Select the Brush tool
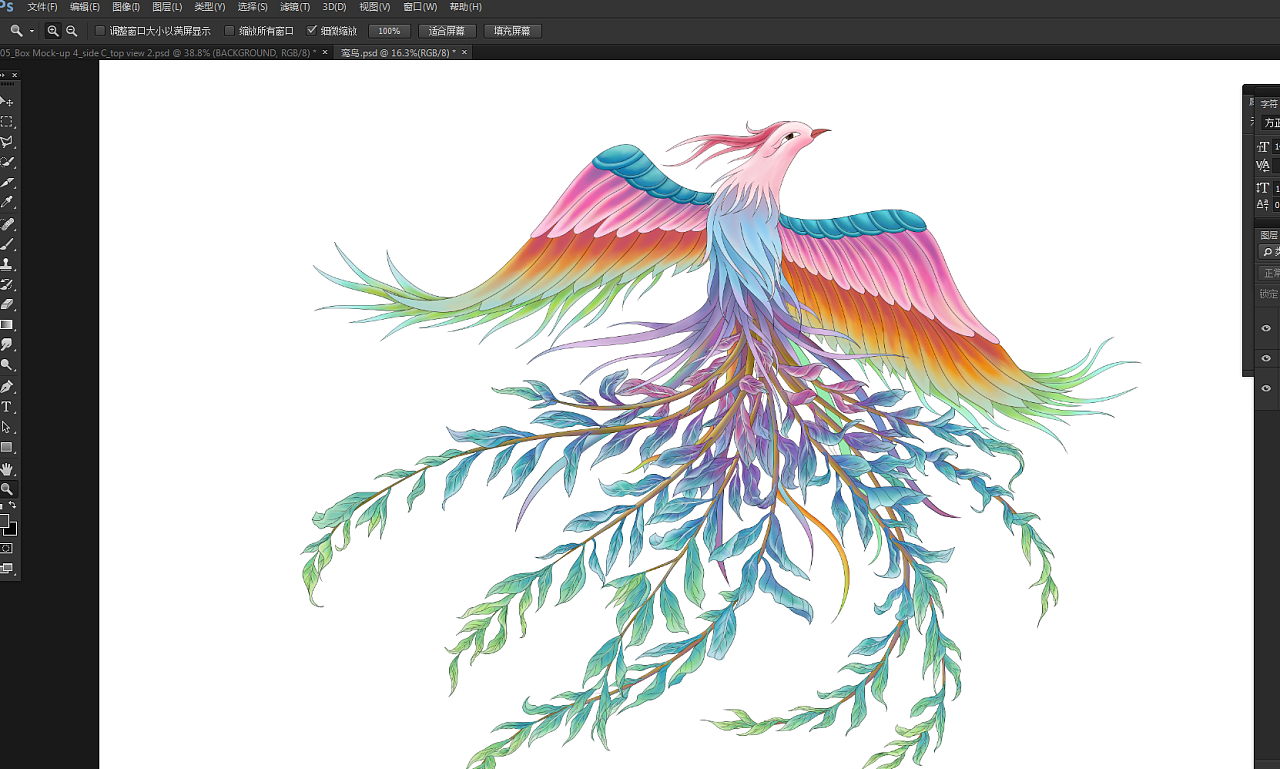 [7, 245]
